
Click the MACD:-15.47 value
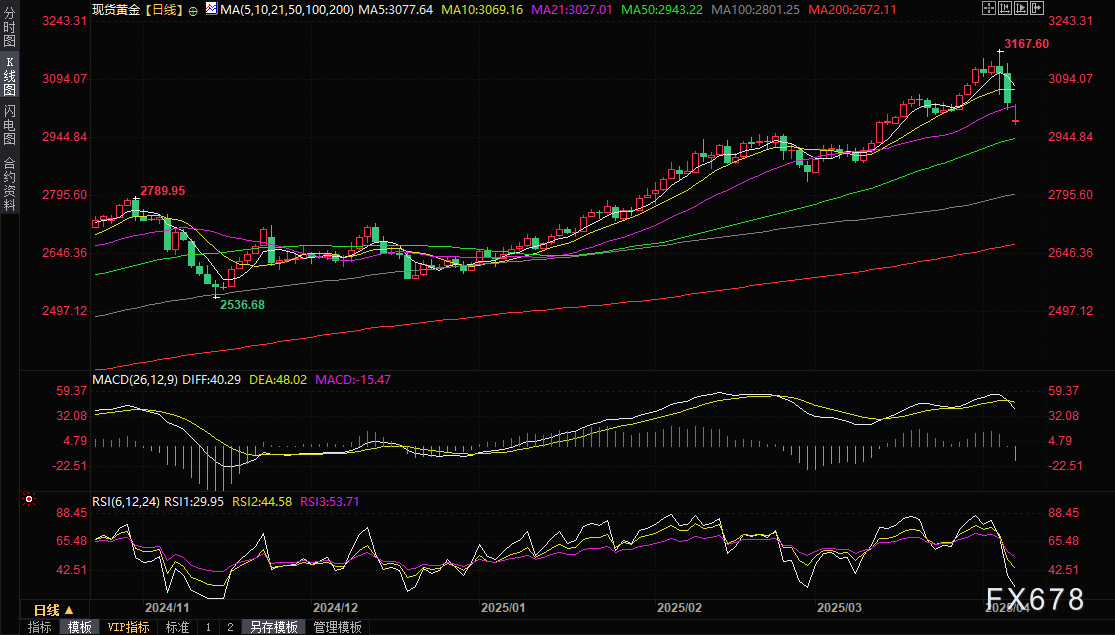pos(353,380)
